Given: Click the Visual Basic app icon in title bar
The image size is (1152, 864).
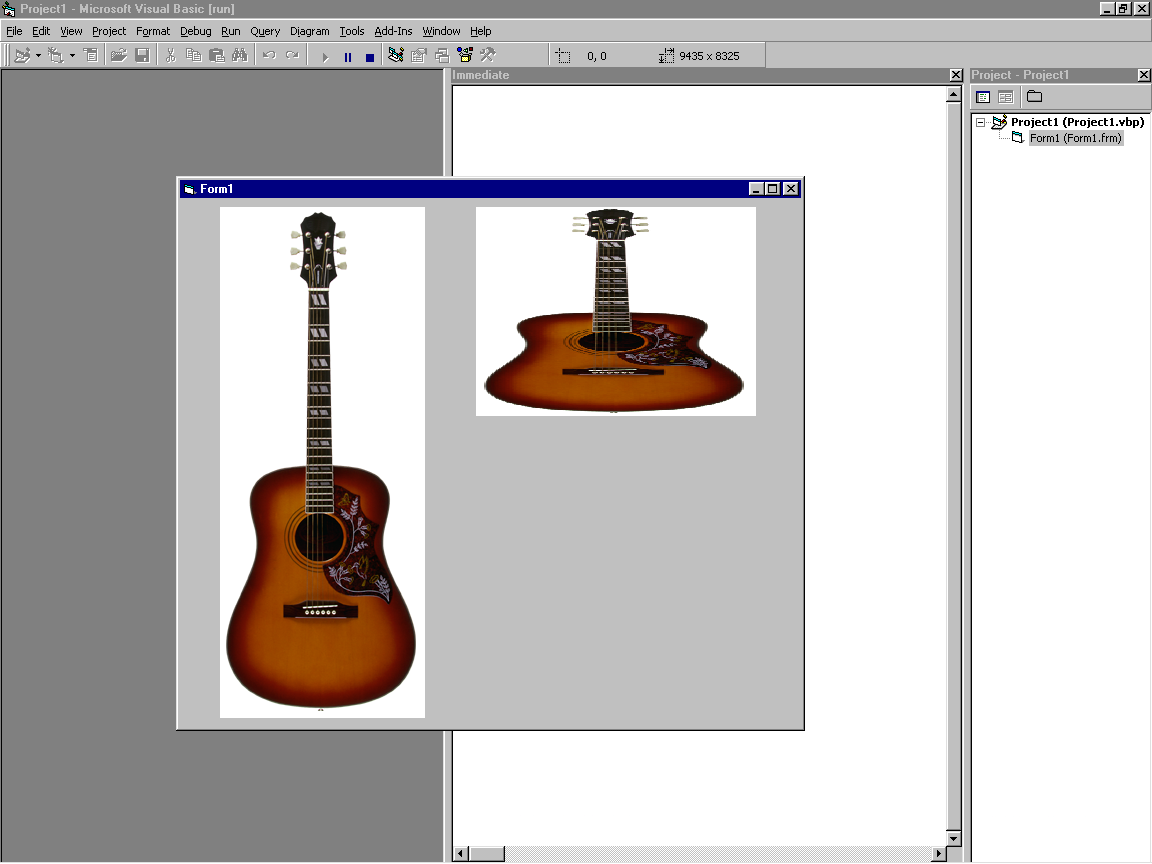Looking at the screenshot, I should (9, 9).
